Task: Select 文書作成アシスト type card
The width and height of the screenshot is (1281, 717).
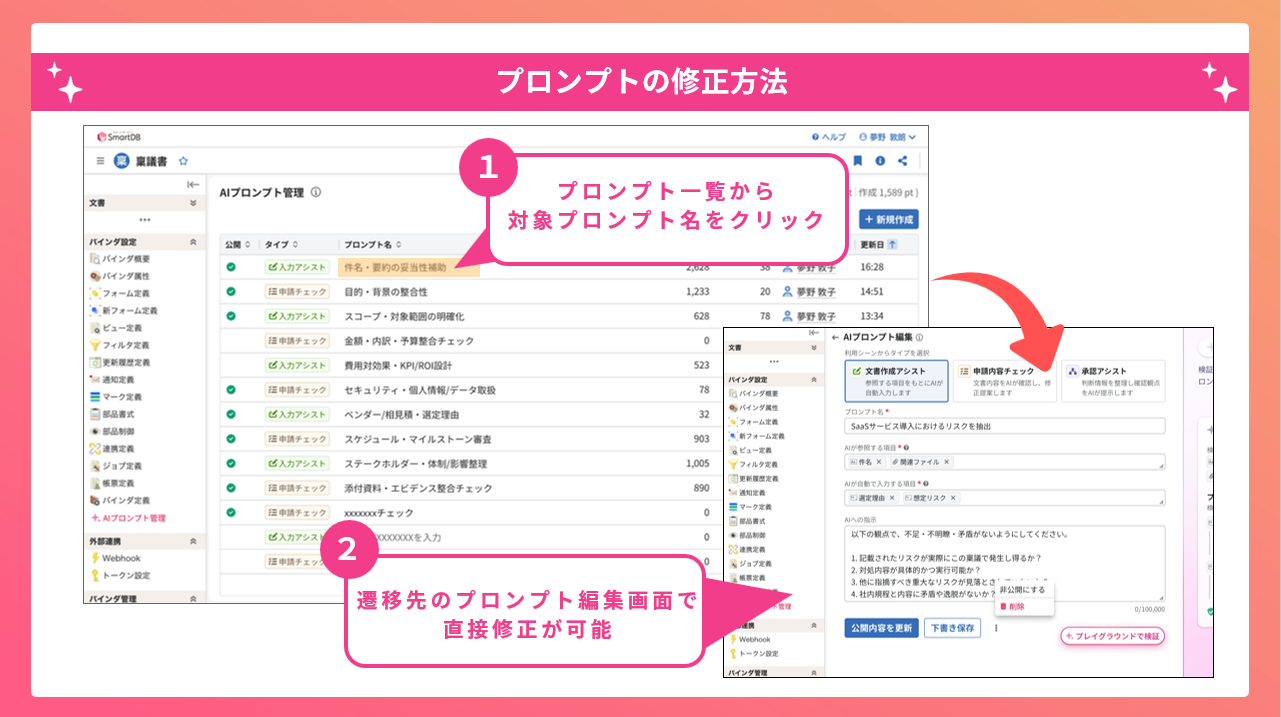Action: coord(895,381)
